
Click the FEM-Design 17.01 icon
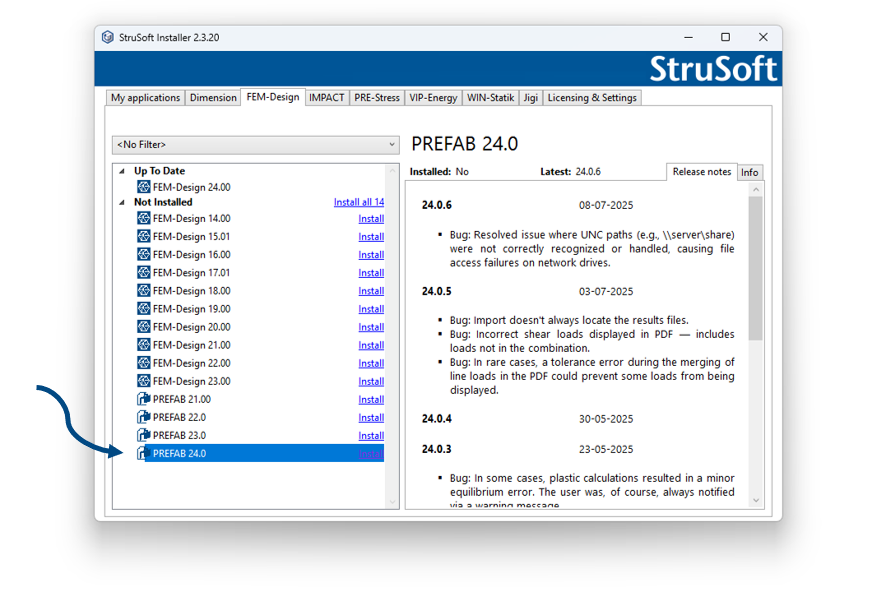tap(144, 273)
